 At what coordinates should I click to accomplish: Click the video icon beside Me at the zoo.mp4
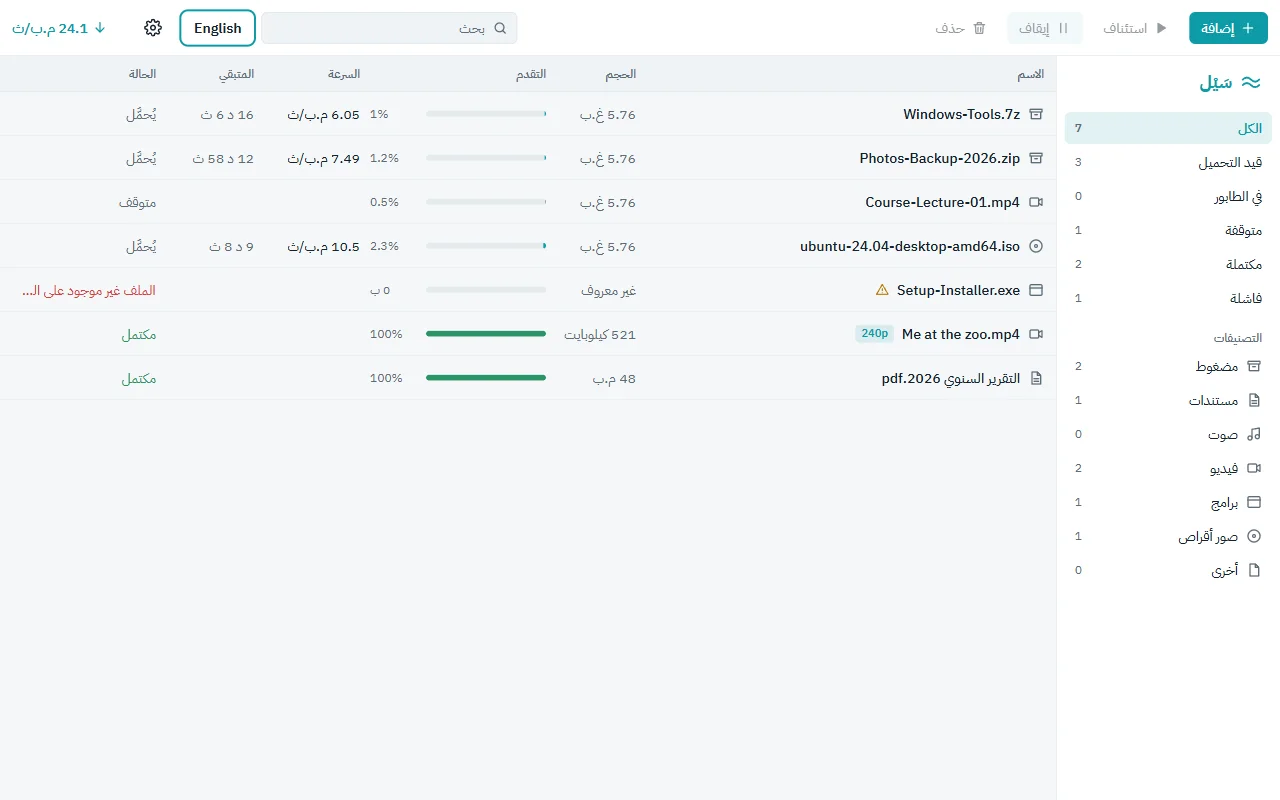click(1036, 334)
